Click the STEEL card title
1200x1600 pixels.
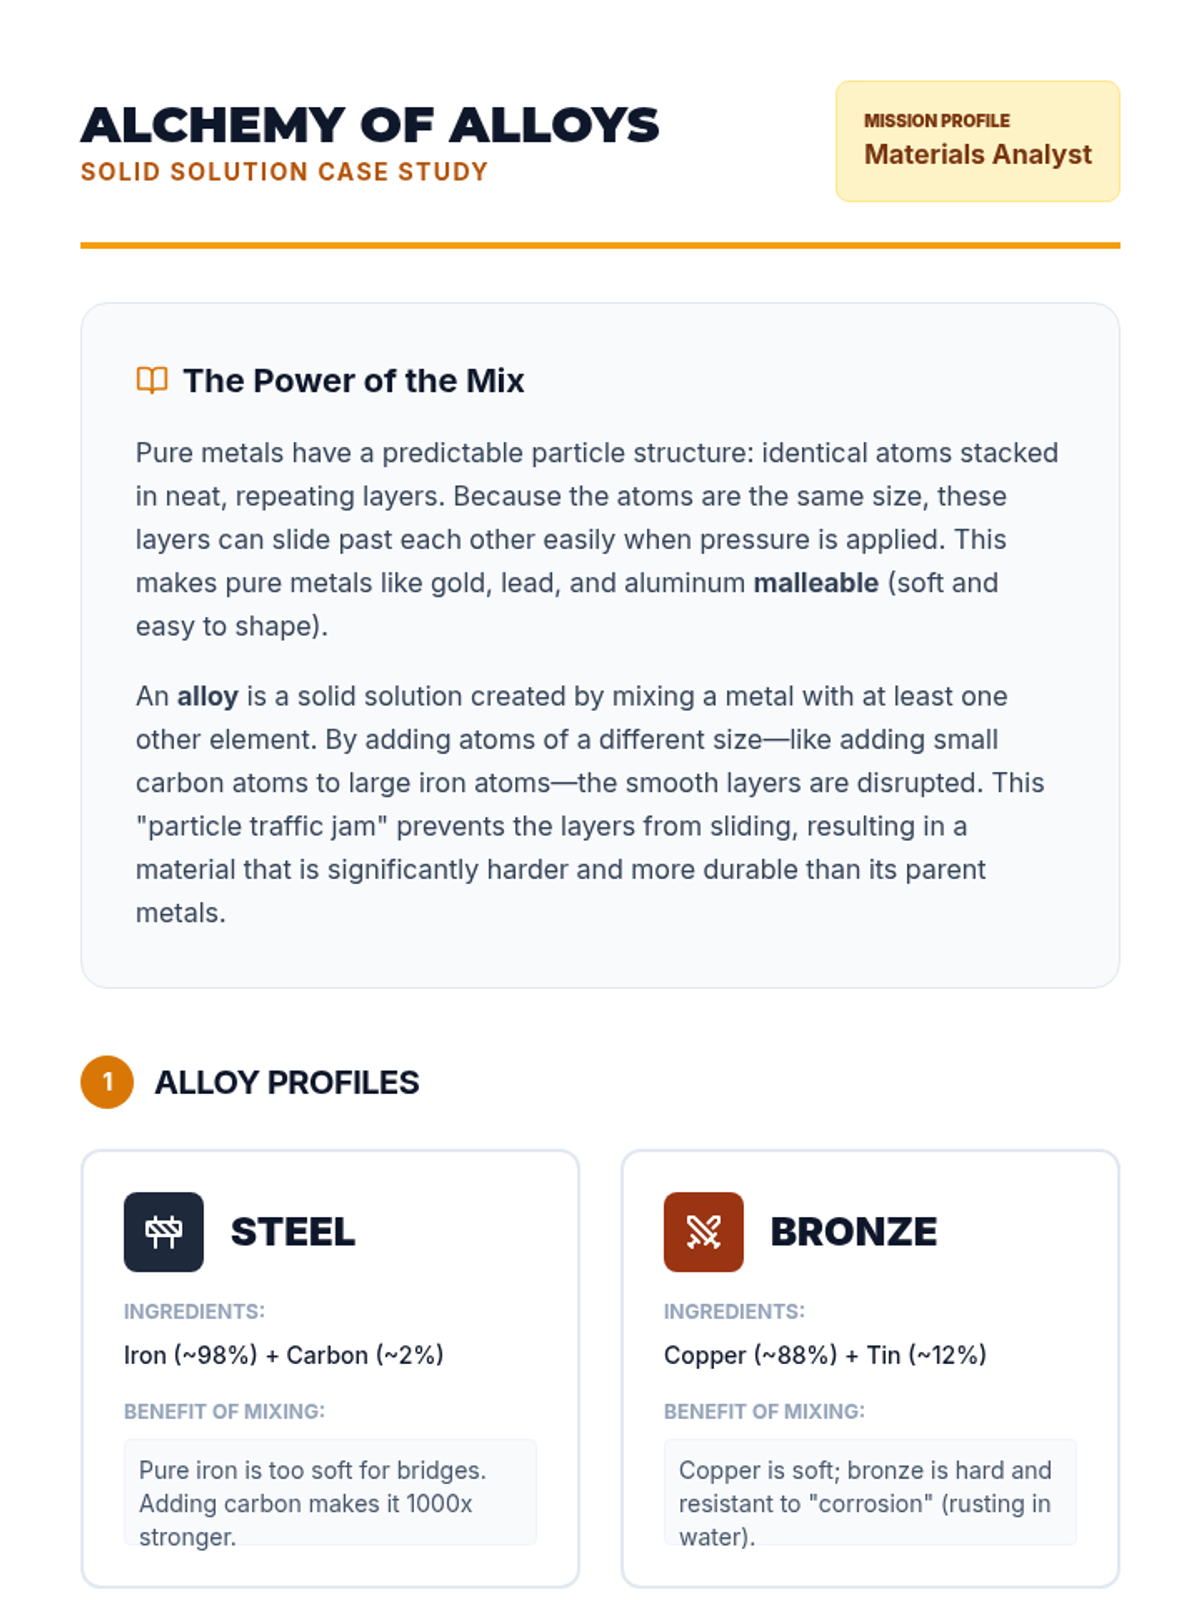(x=293, y=1232)
